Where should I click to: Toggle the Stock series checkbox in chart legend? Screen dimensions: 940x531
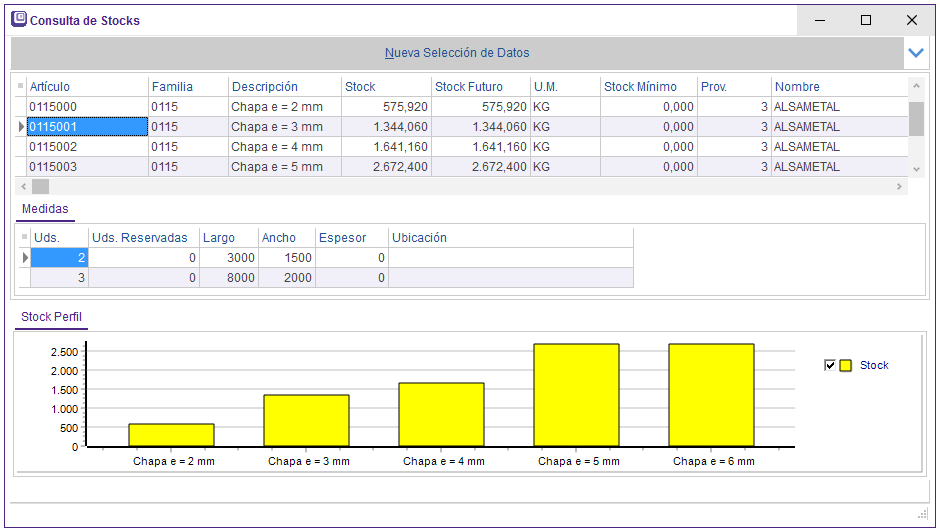[829, 365]
